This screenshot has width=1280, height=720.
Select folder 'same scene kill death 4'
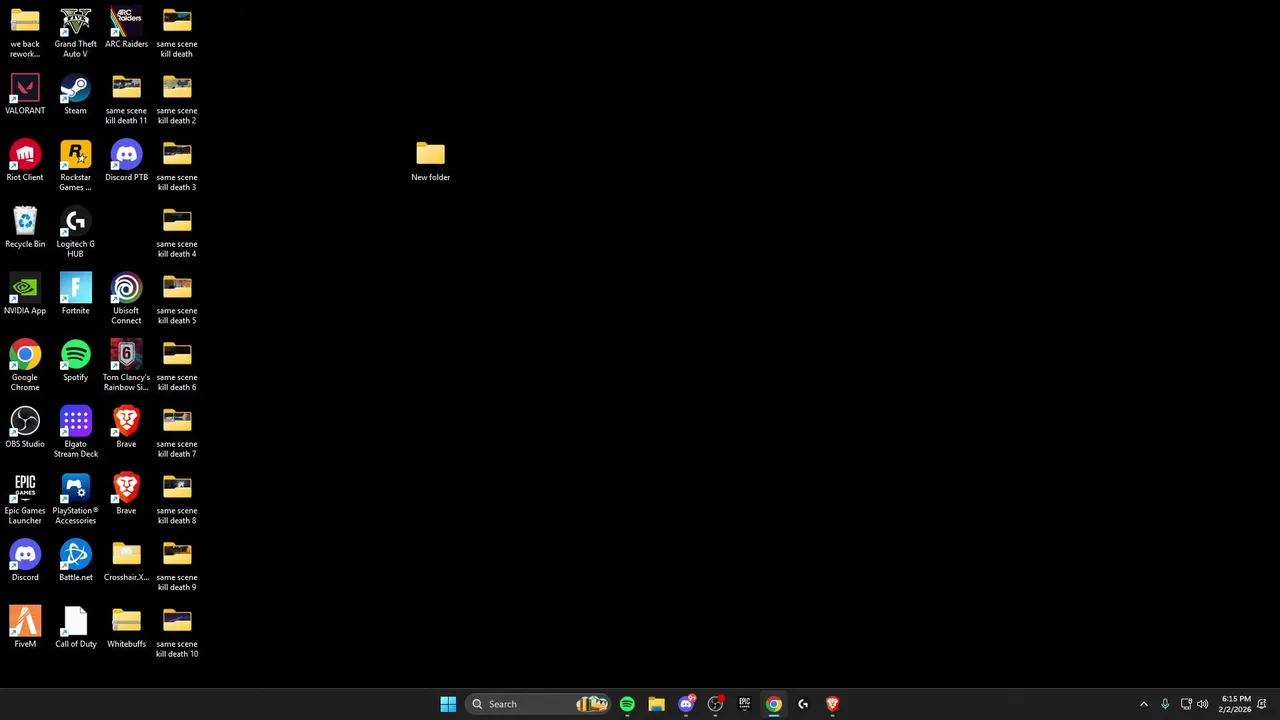point(177,233)
